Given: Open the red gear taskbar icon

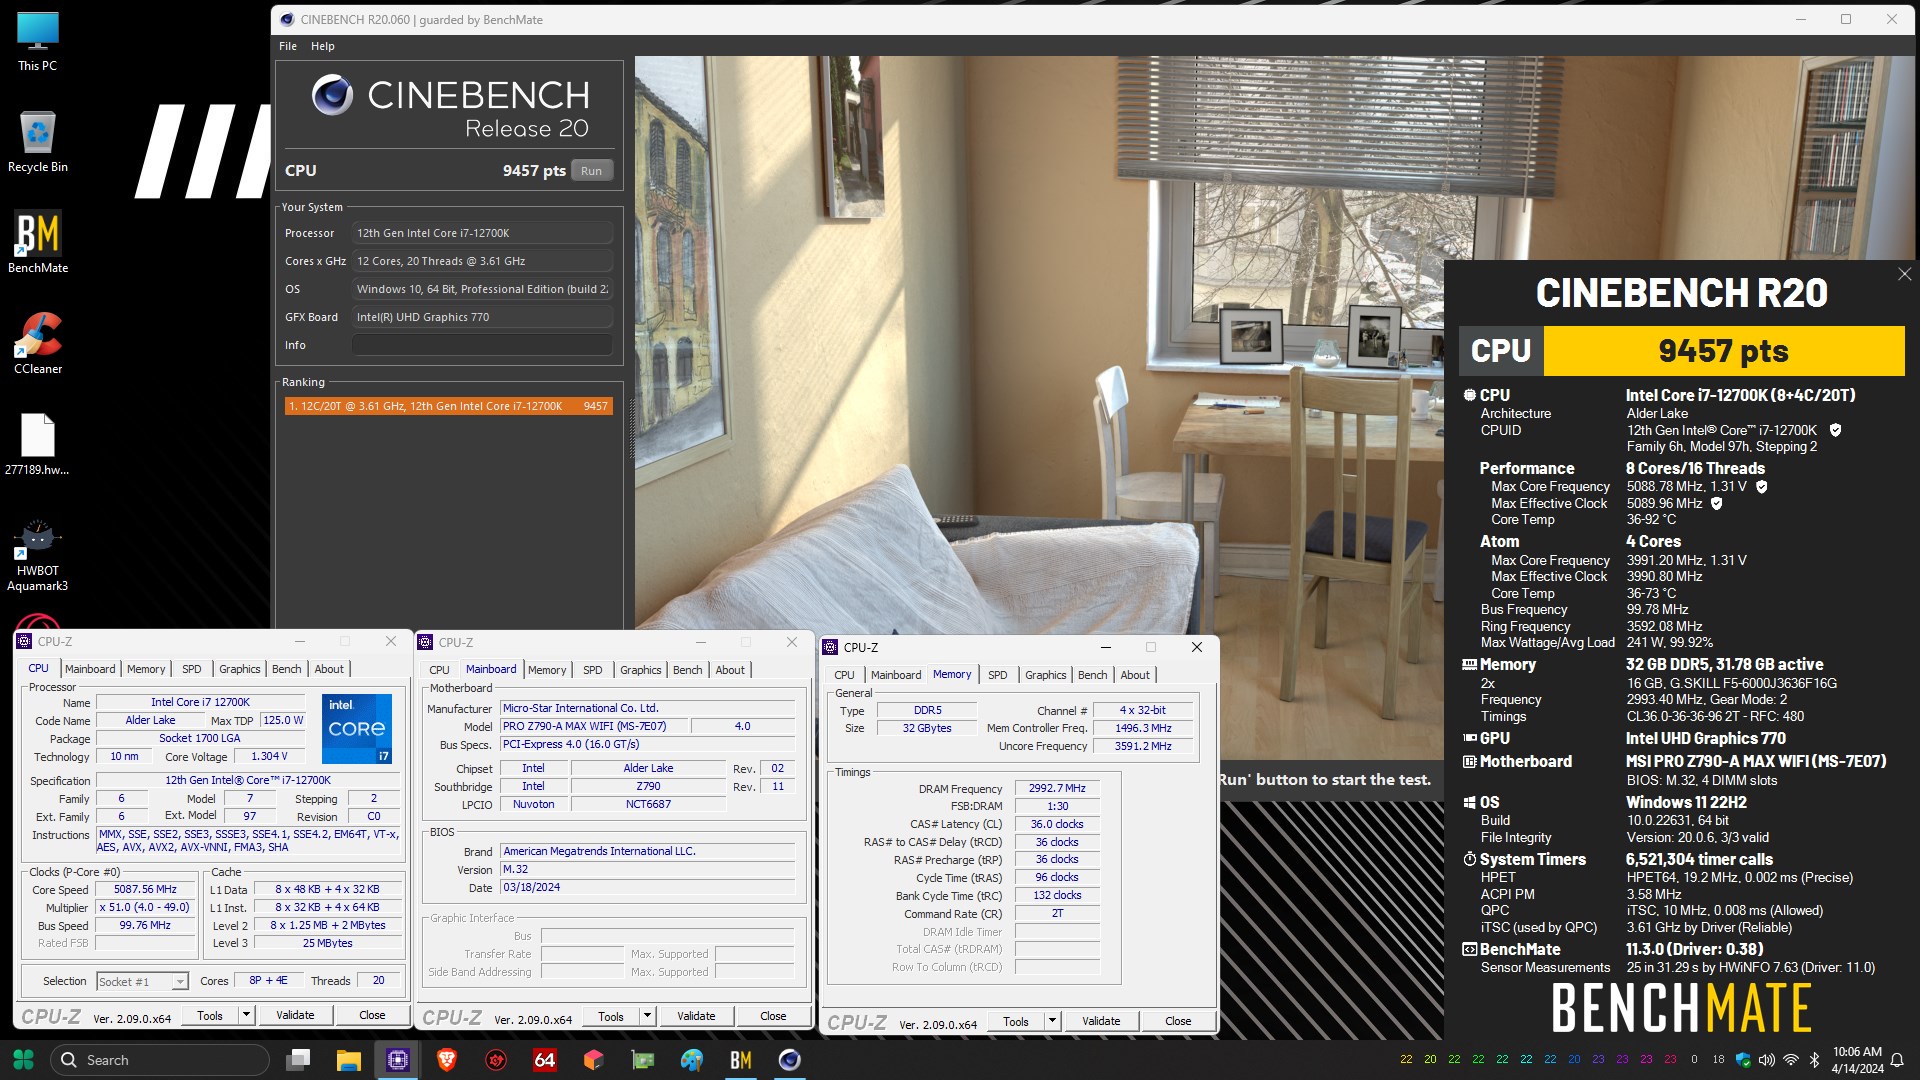Looking at the screenshot, I should point(495,1060).
